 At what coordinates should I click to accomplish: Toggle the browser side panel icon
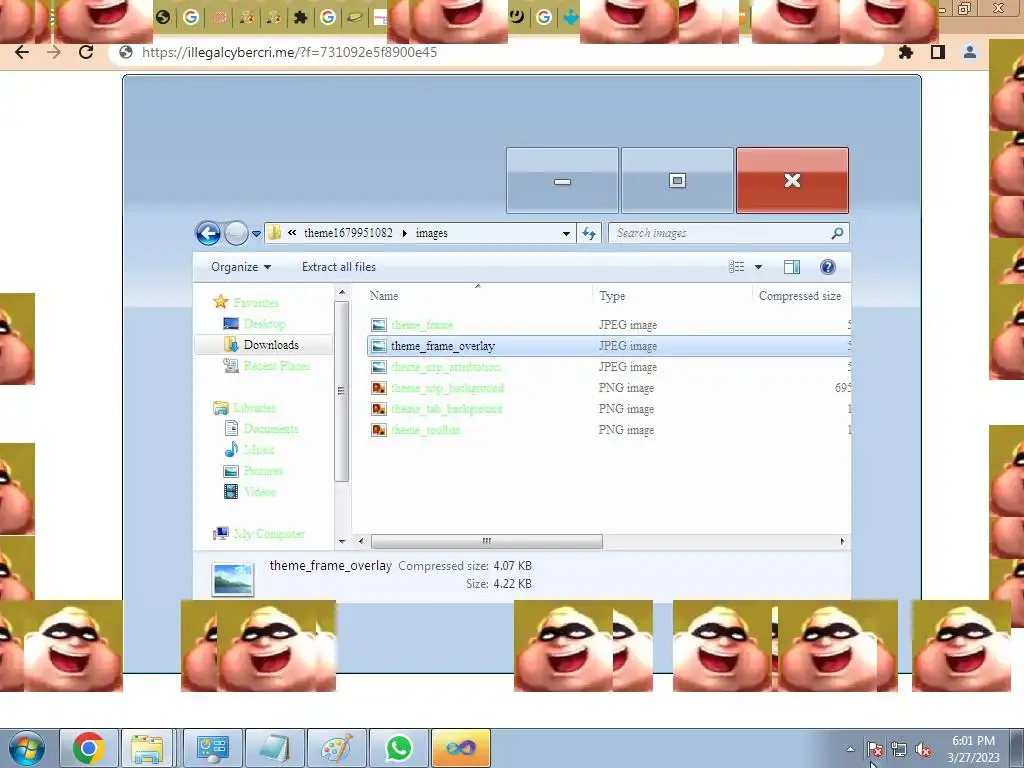(x=938, y=52)
